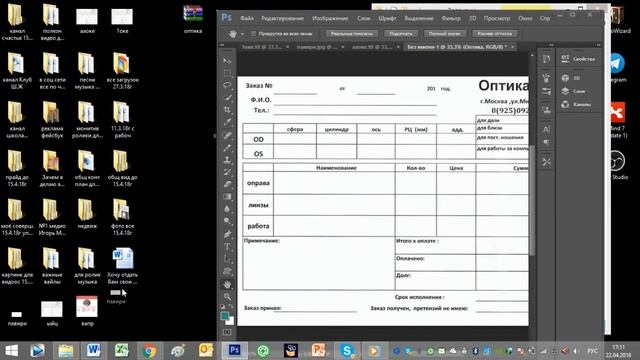Close the Без имени-1 document tab
The height and width of the screenshot is (360, 640).
pos(512,47)
